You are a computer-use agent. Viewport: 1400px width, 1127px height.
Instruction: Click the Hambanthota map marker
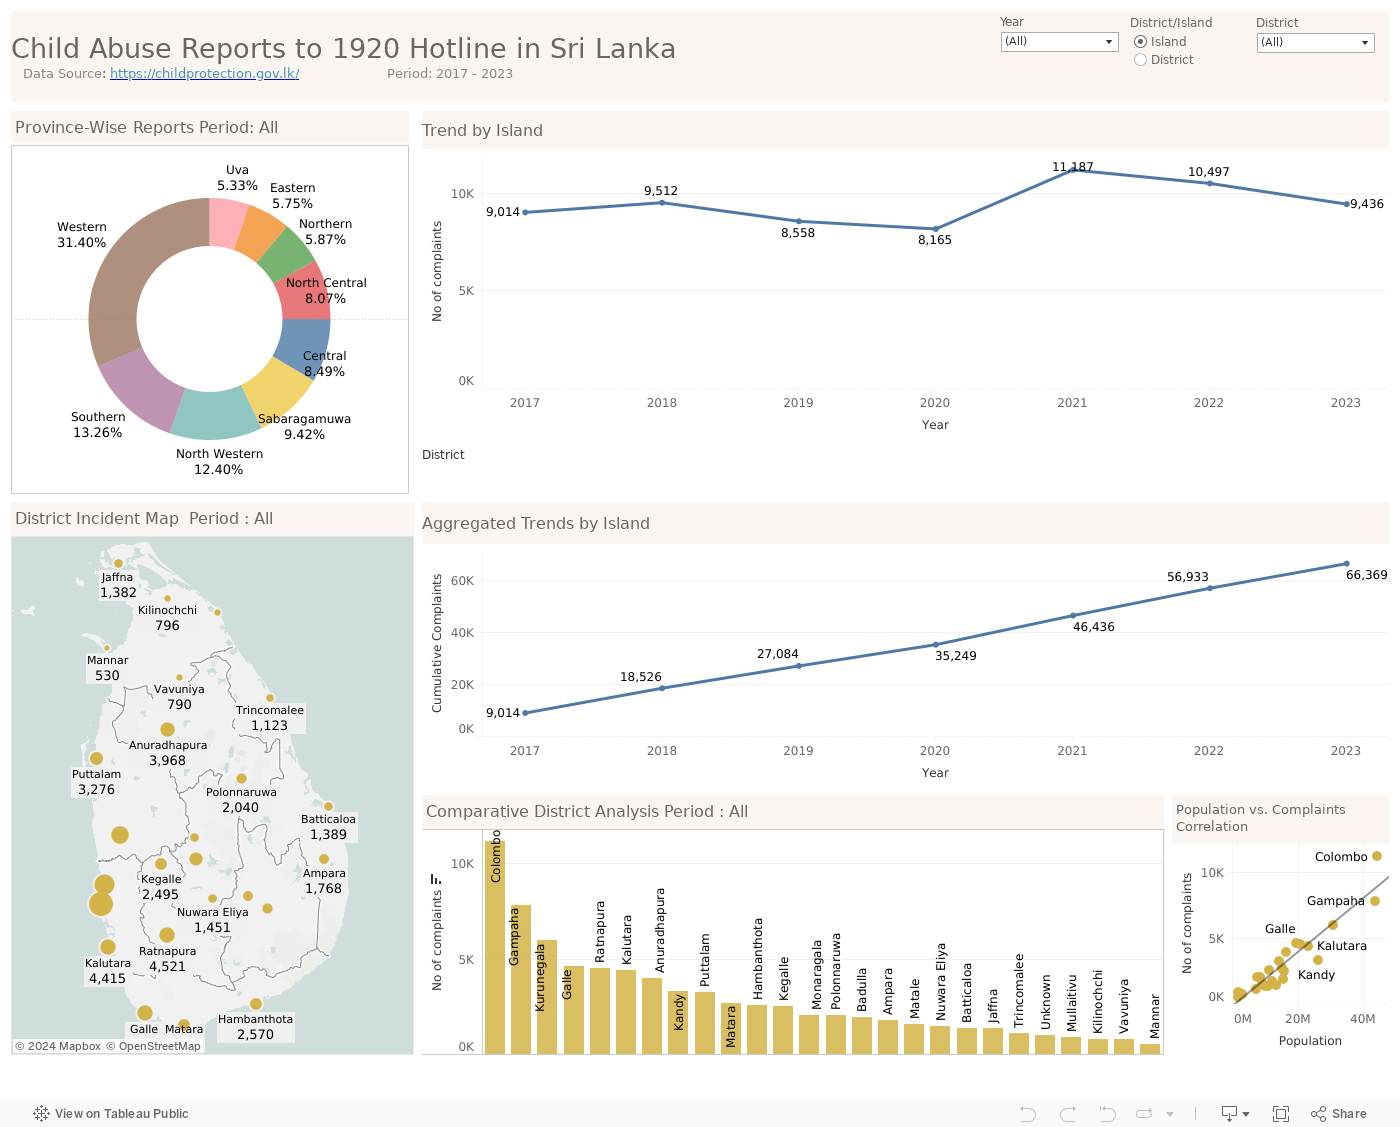click(x=256, y=1004)
